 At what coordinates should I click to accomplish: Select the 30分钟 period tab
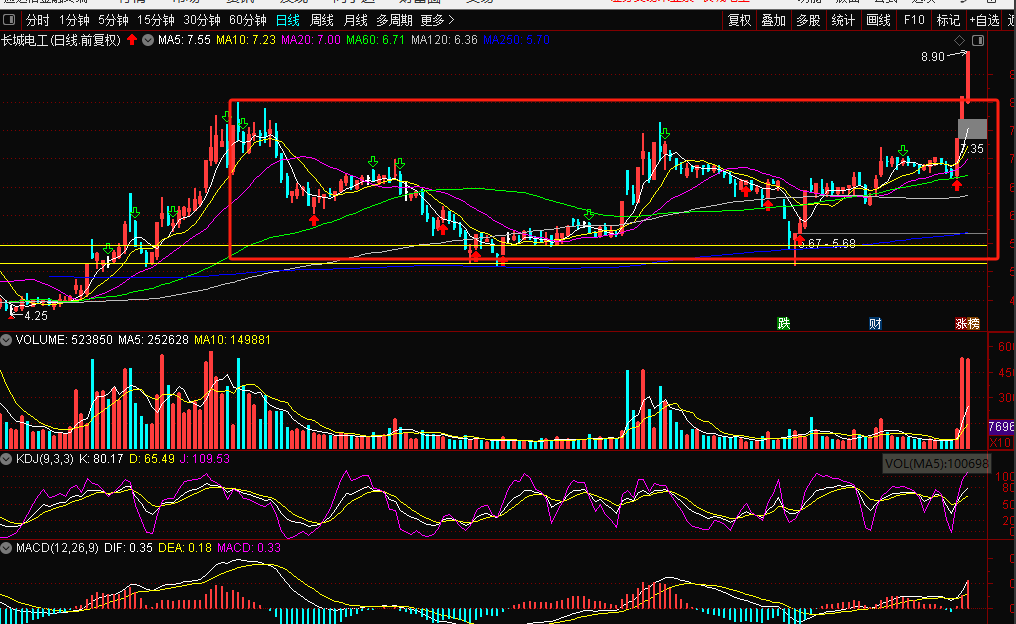[x=202, y=20]
